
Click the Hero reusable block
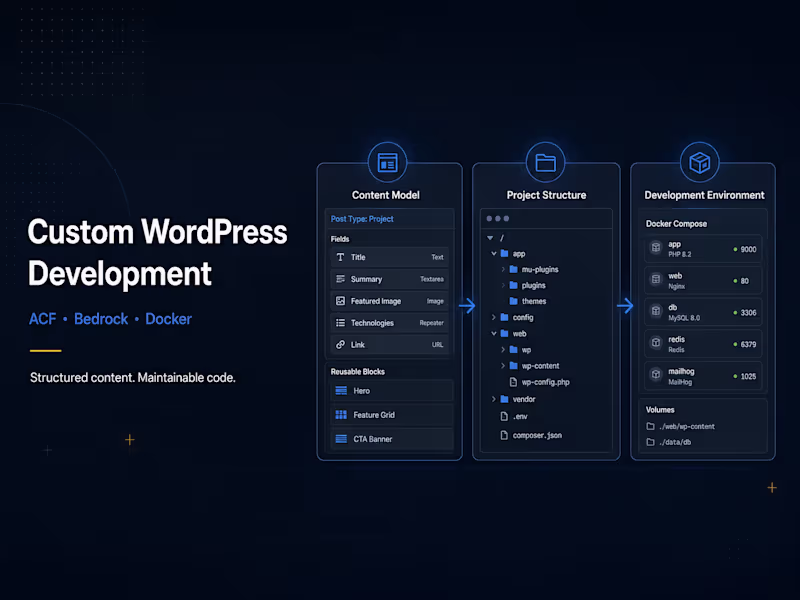tap(392, 391)
